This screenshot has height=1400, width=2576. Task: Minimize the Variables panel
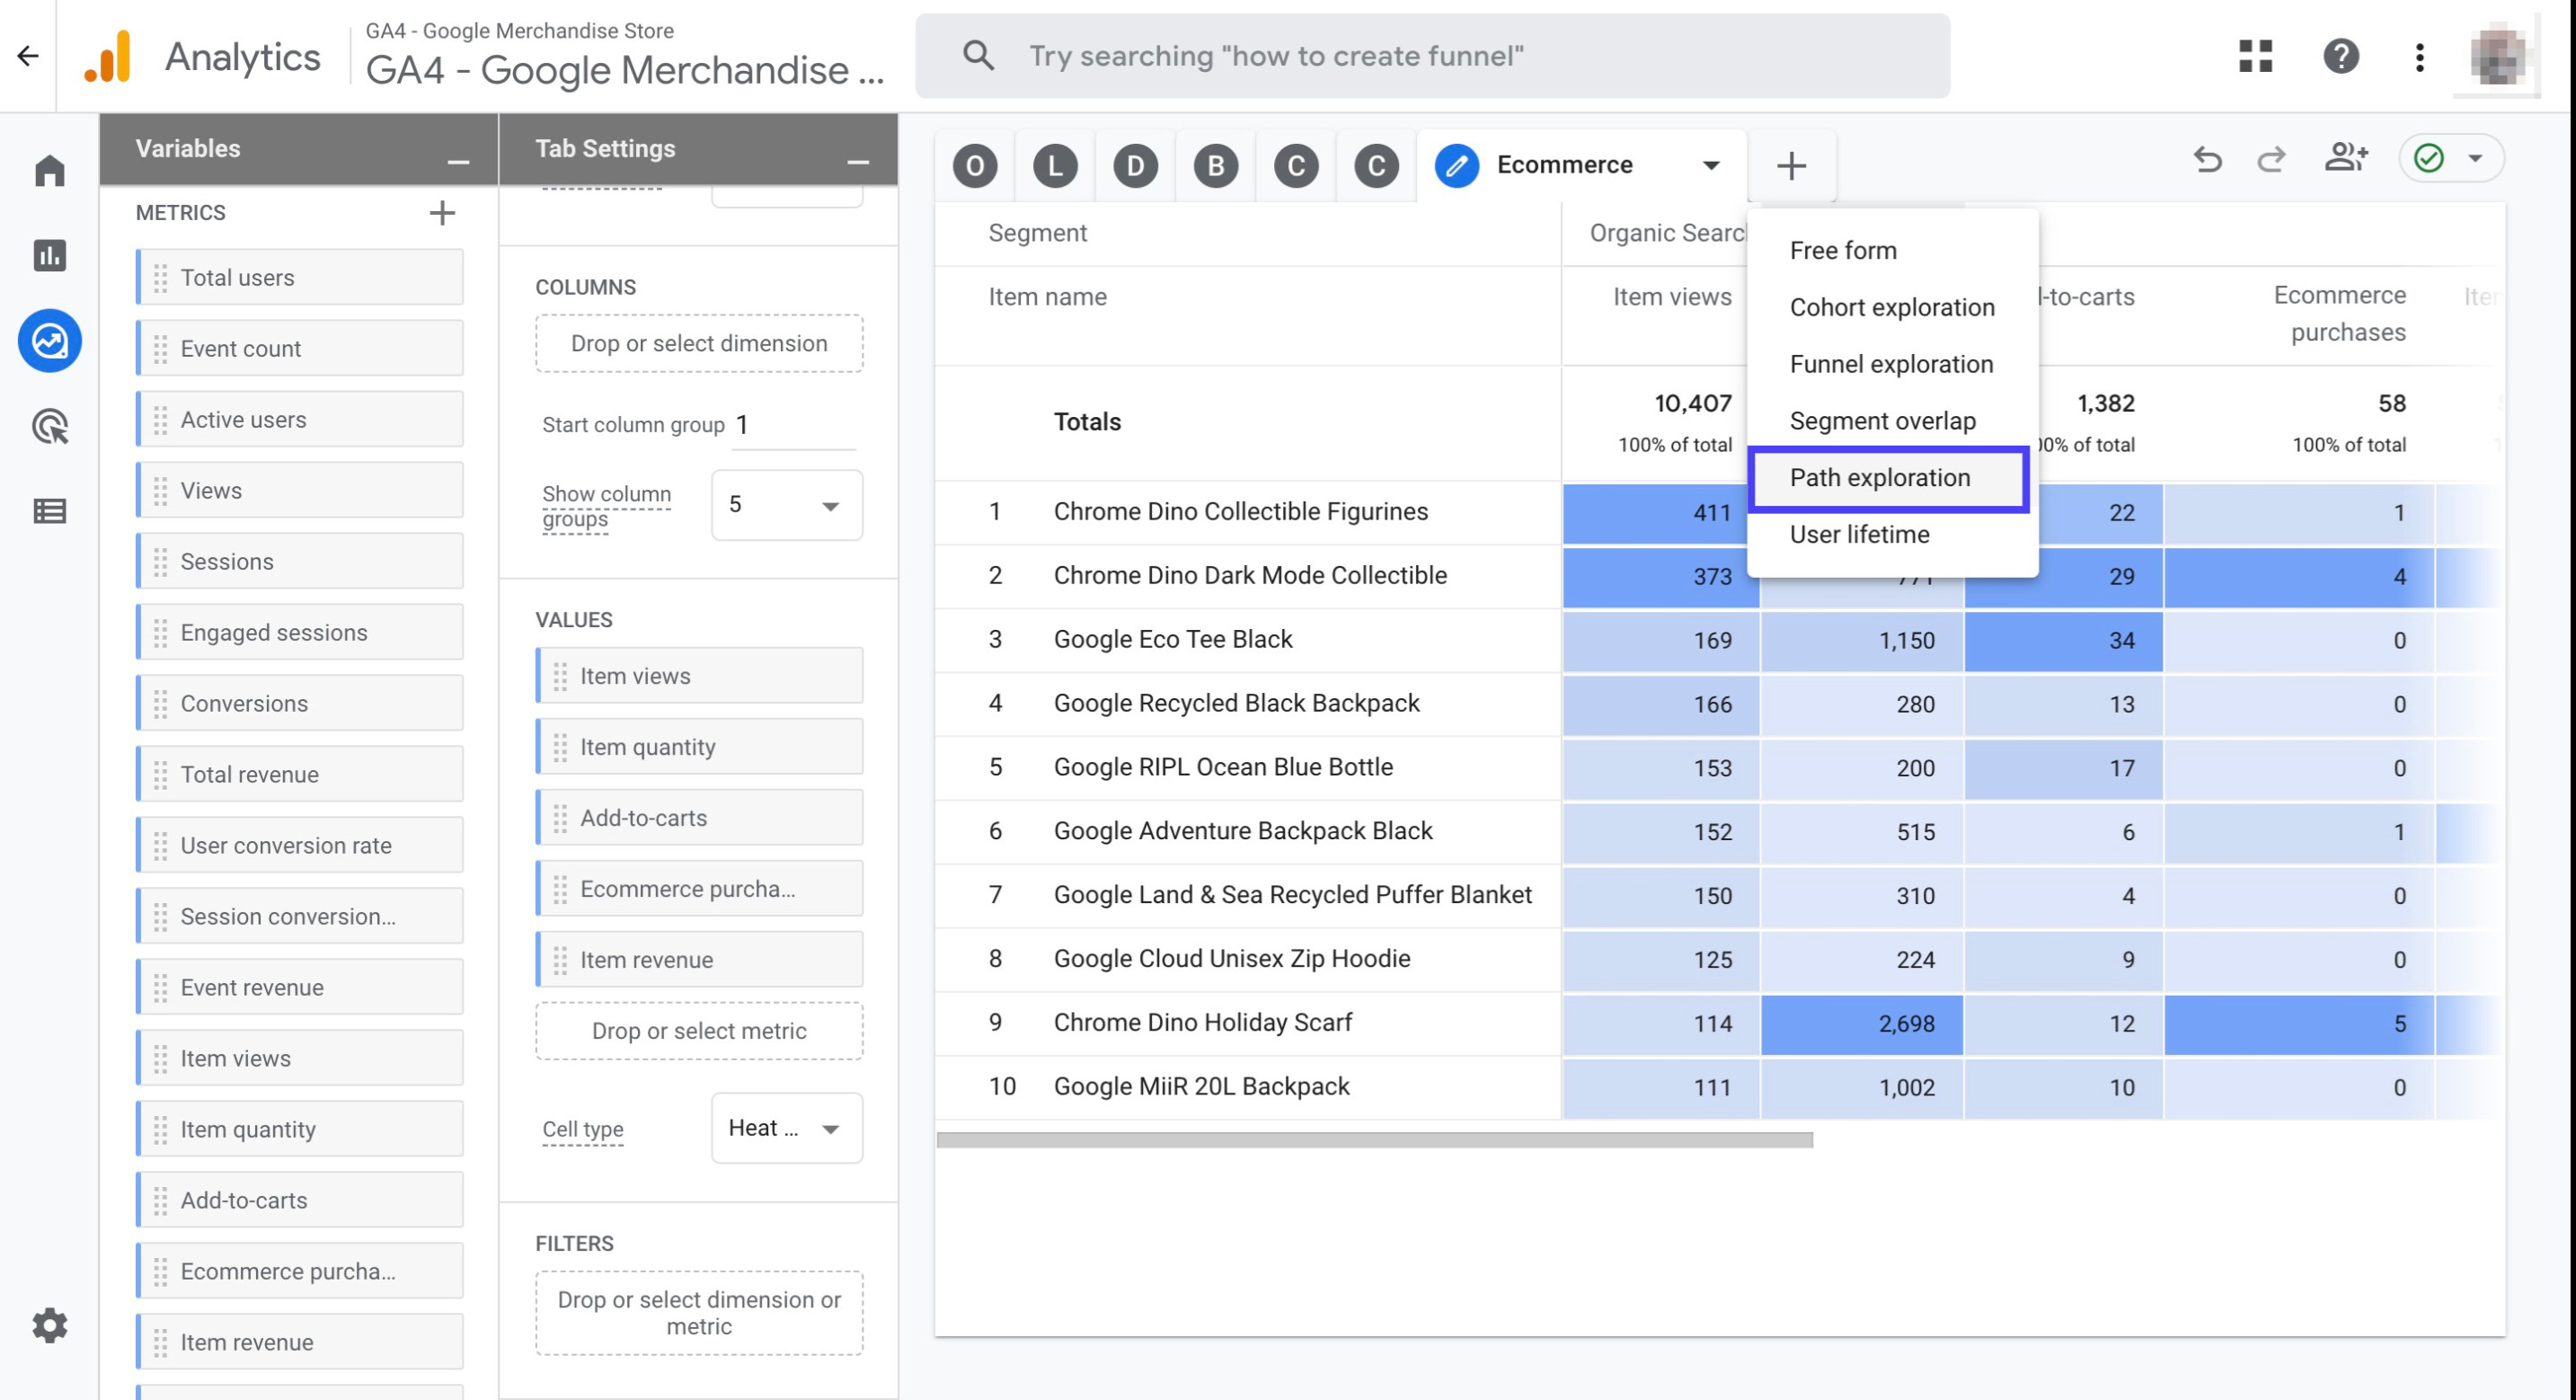(x=458, y=161)
